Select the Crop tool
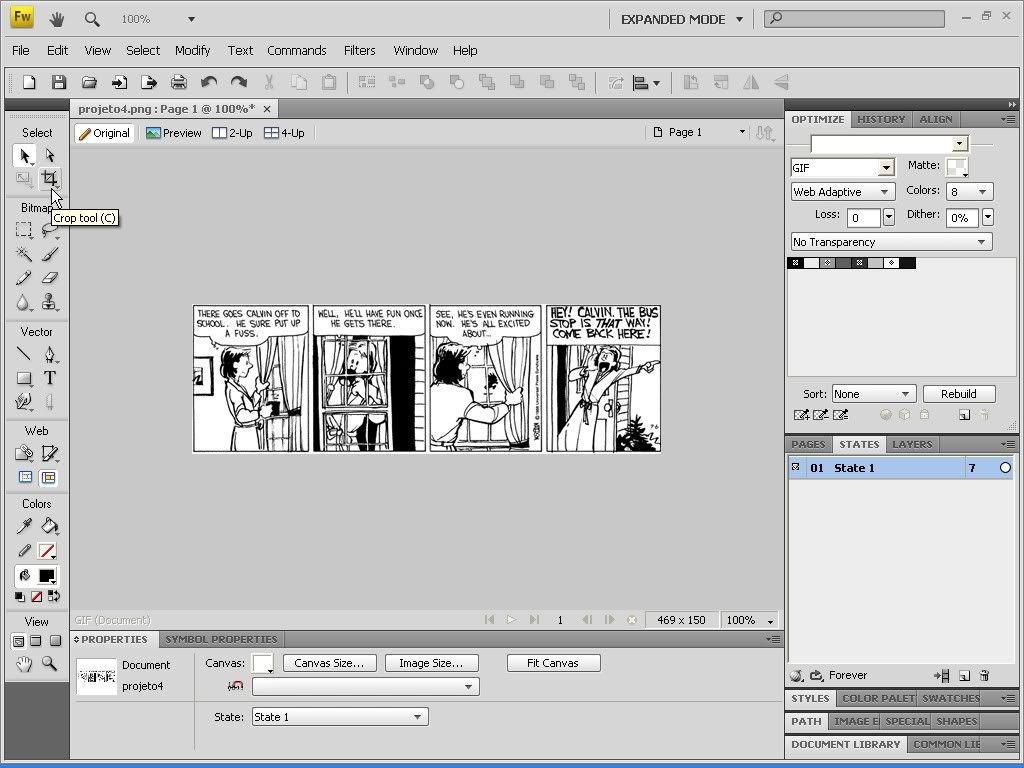1024x768 pixels. [50, 178]
